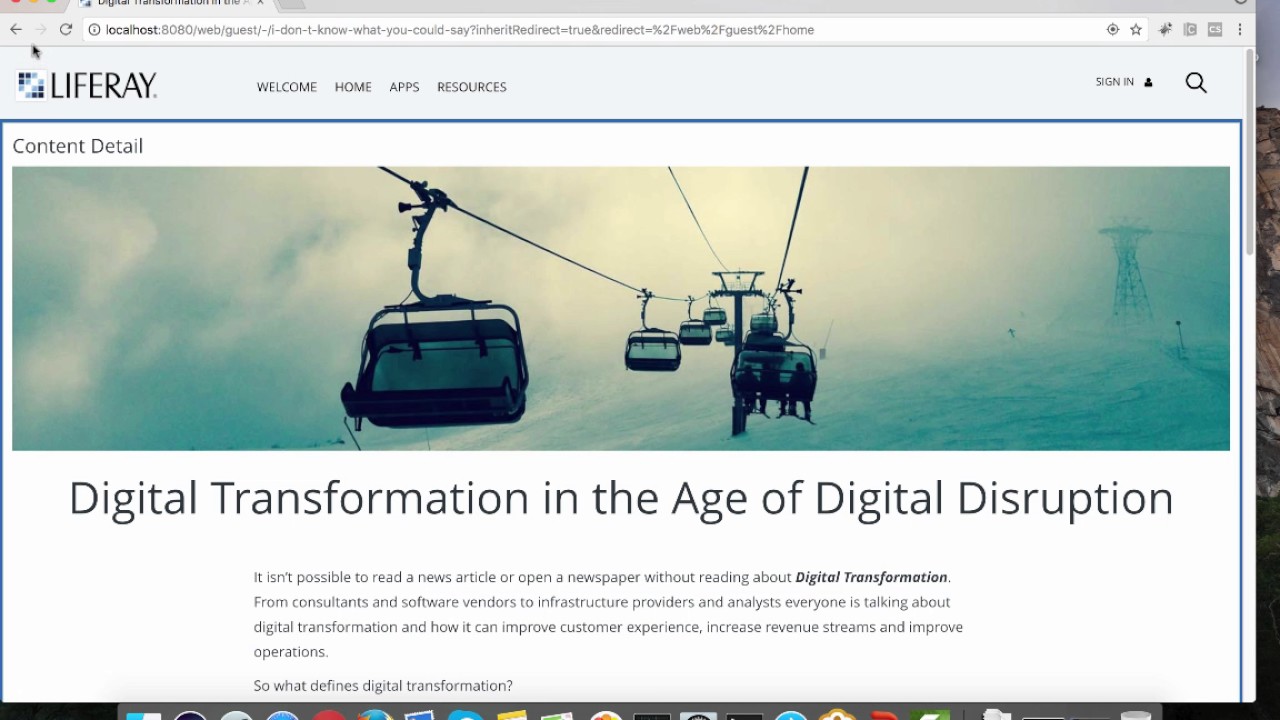Click the Sign In link
Viewport: 1280px width, 720px height.
coord(1114,82)
